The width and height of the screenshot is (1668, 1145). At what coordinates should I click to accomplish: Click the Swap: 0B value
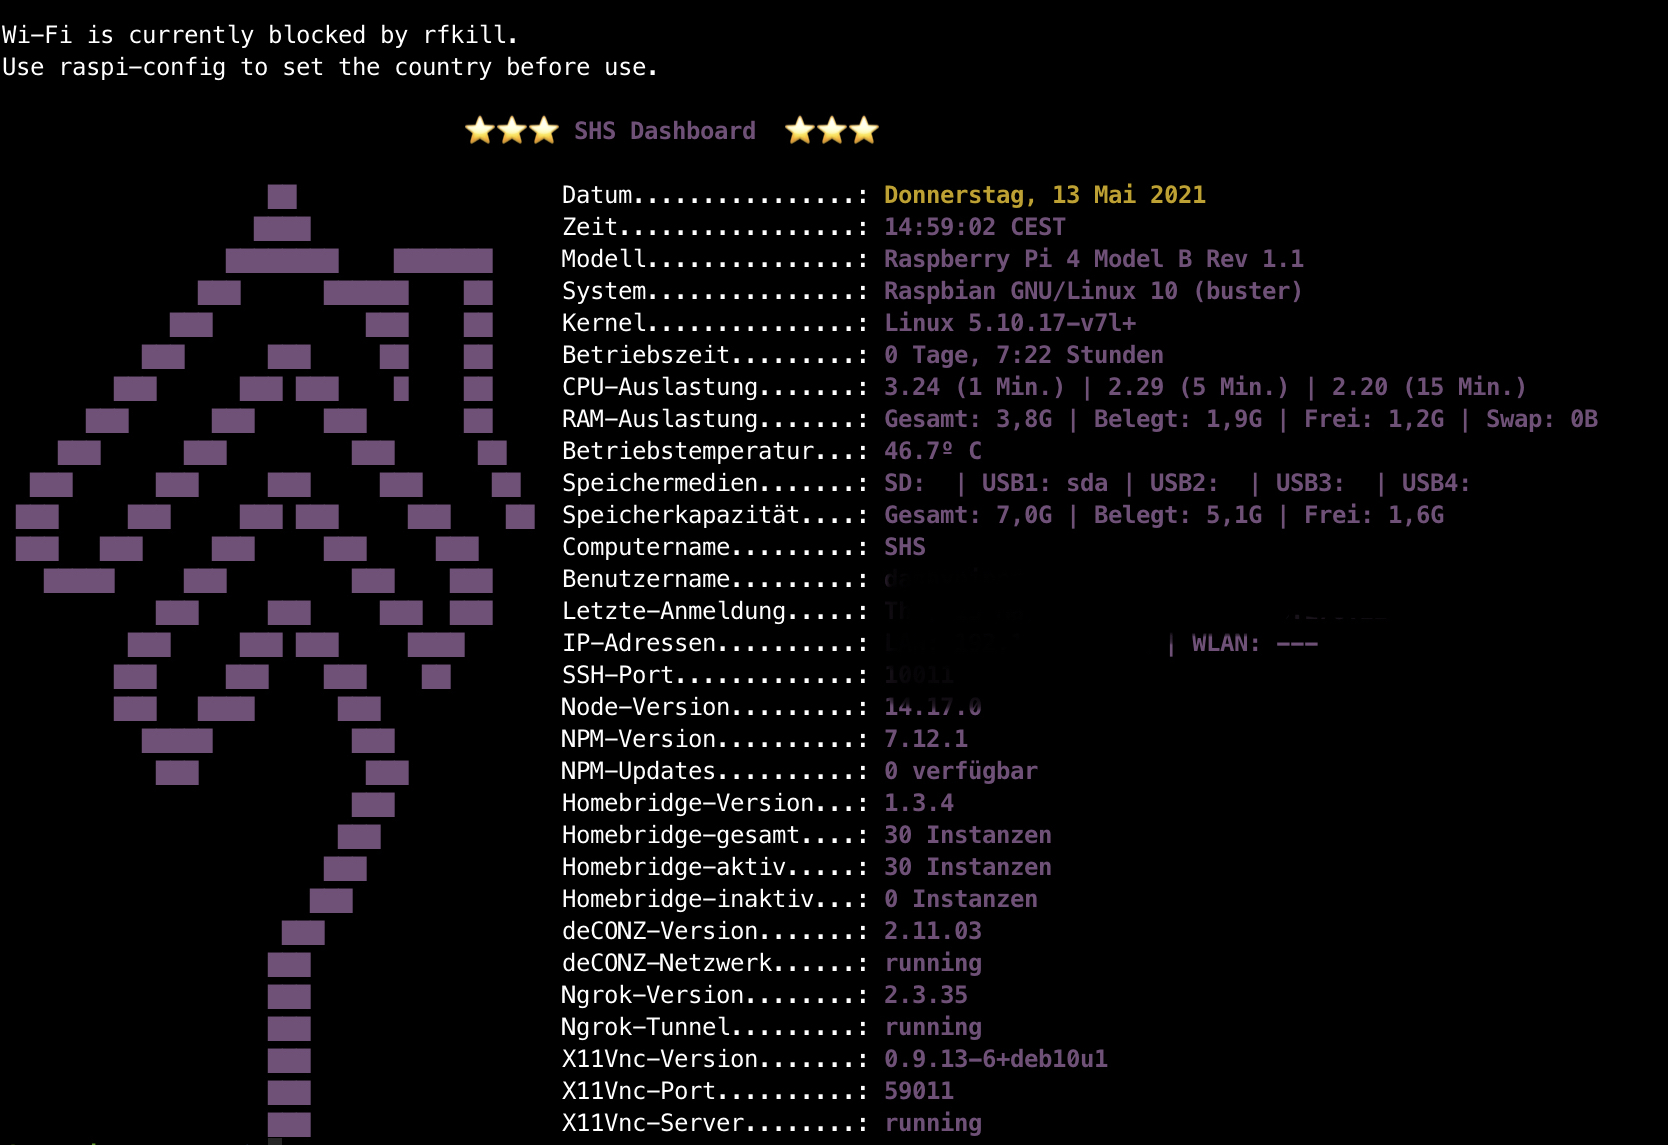(x=1541, y=419)
